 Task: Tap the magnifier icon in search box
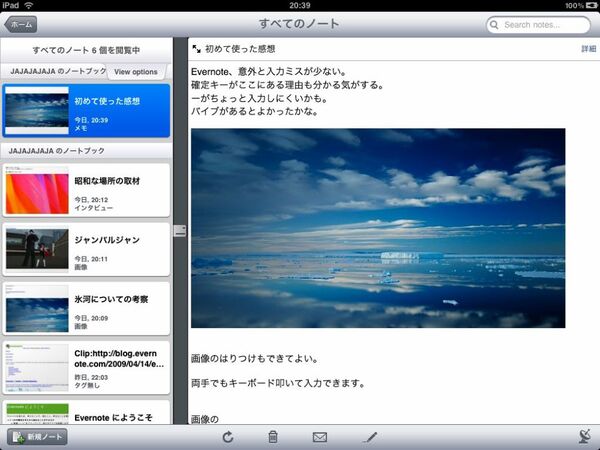(x=494, y=25)
